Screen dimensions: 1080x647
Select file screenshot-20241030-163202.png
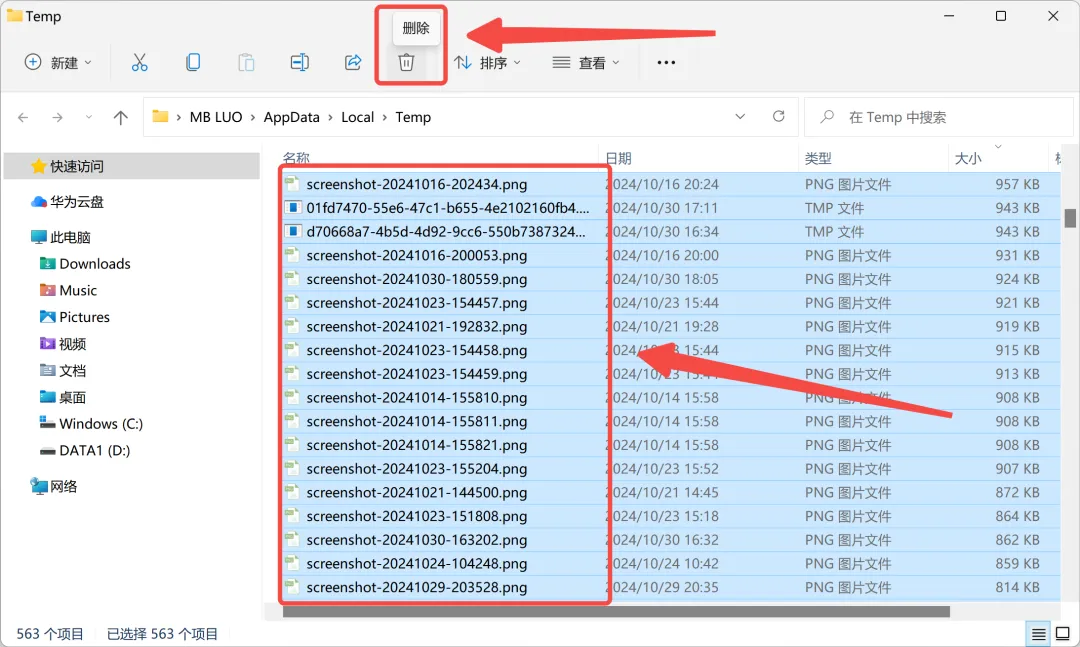tap(416, 540)
